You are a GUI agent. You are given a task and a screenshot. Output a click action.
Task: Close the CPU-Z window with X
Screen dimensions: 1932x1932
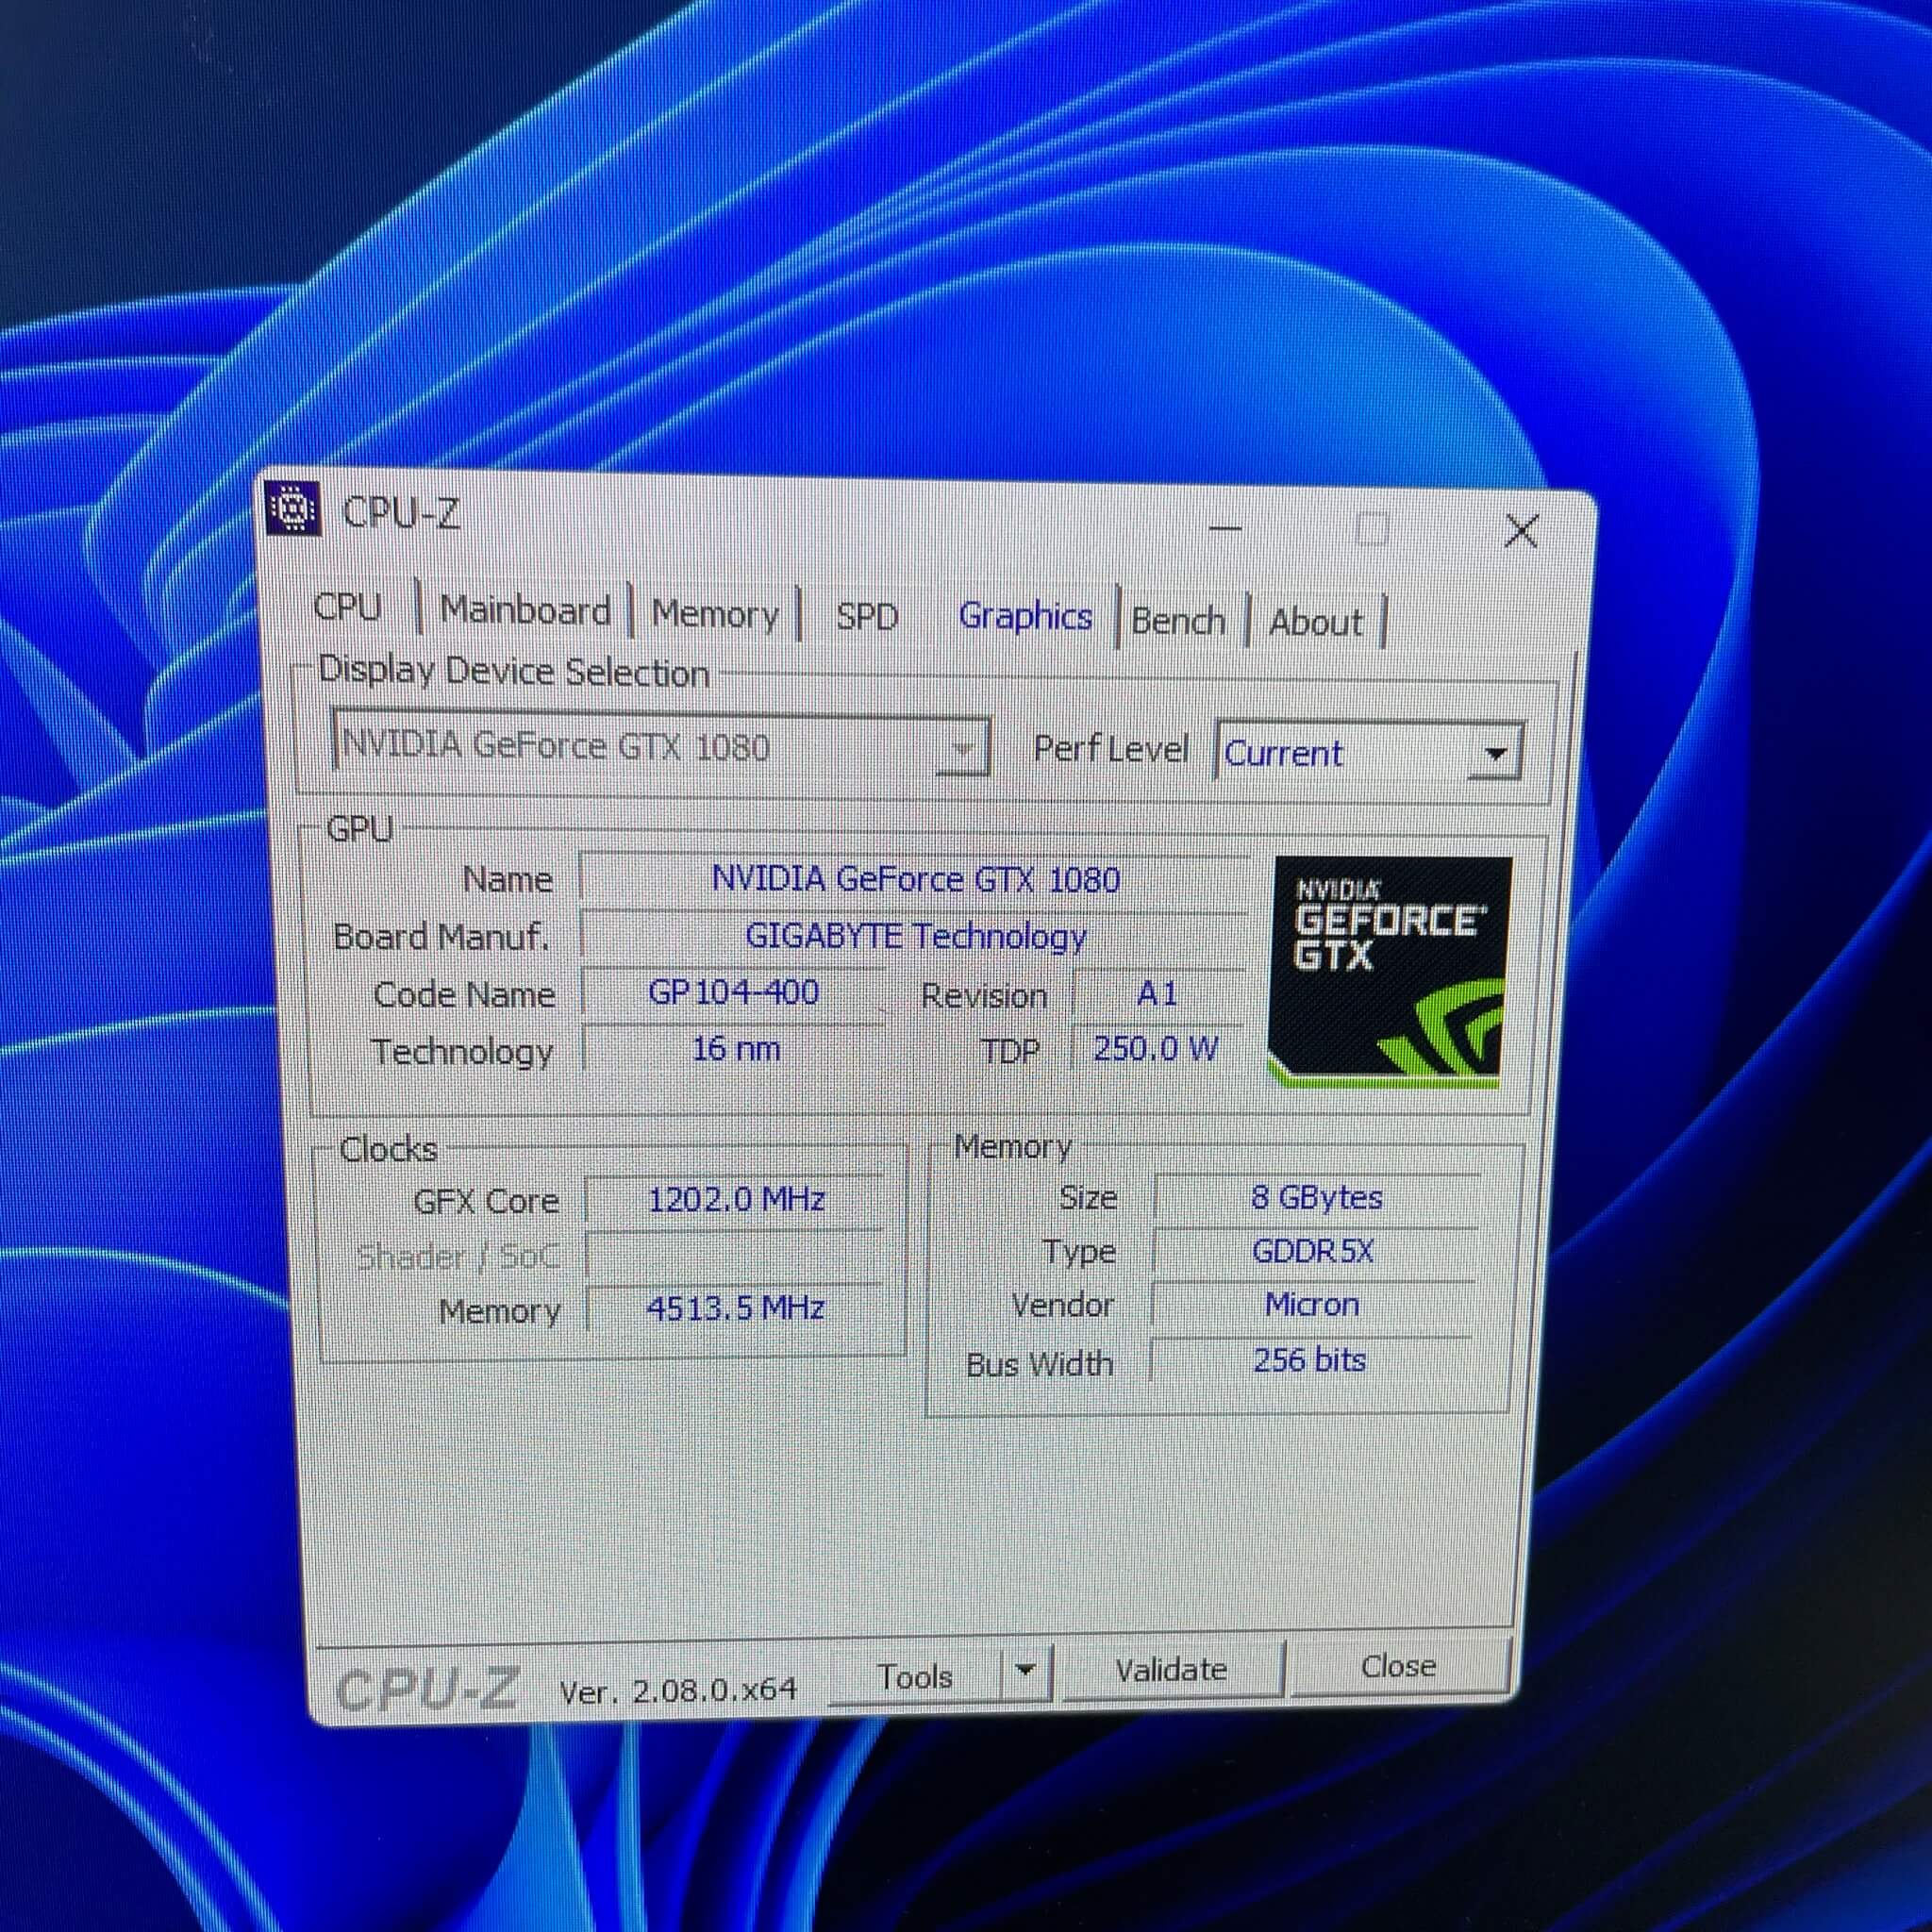pyautogui.click(x=1521, y=531)
